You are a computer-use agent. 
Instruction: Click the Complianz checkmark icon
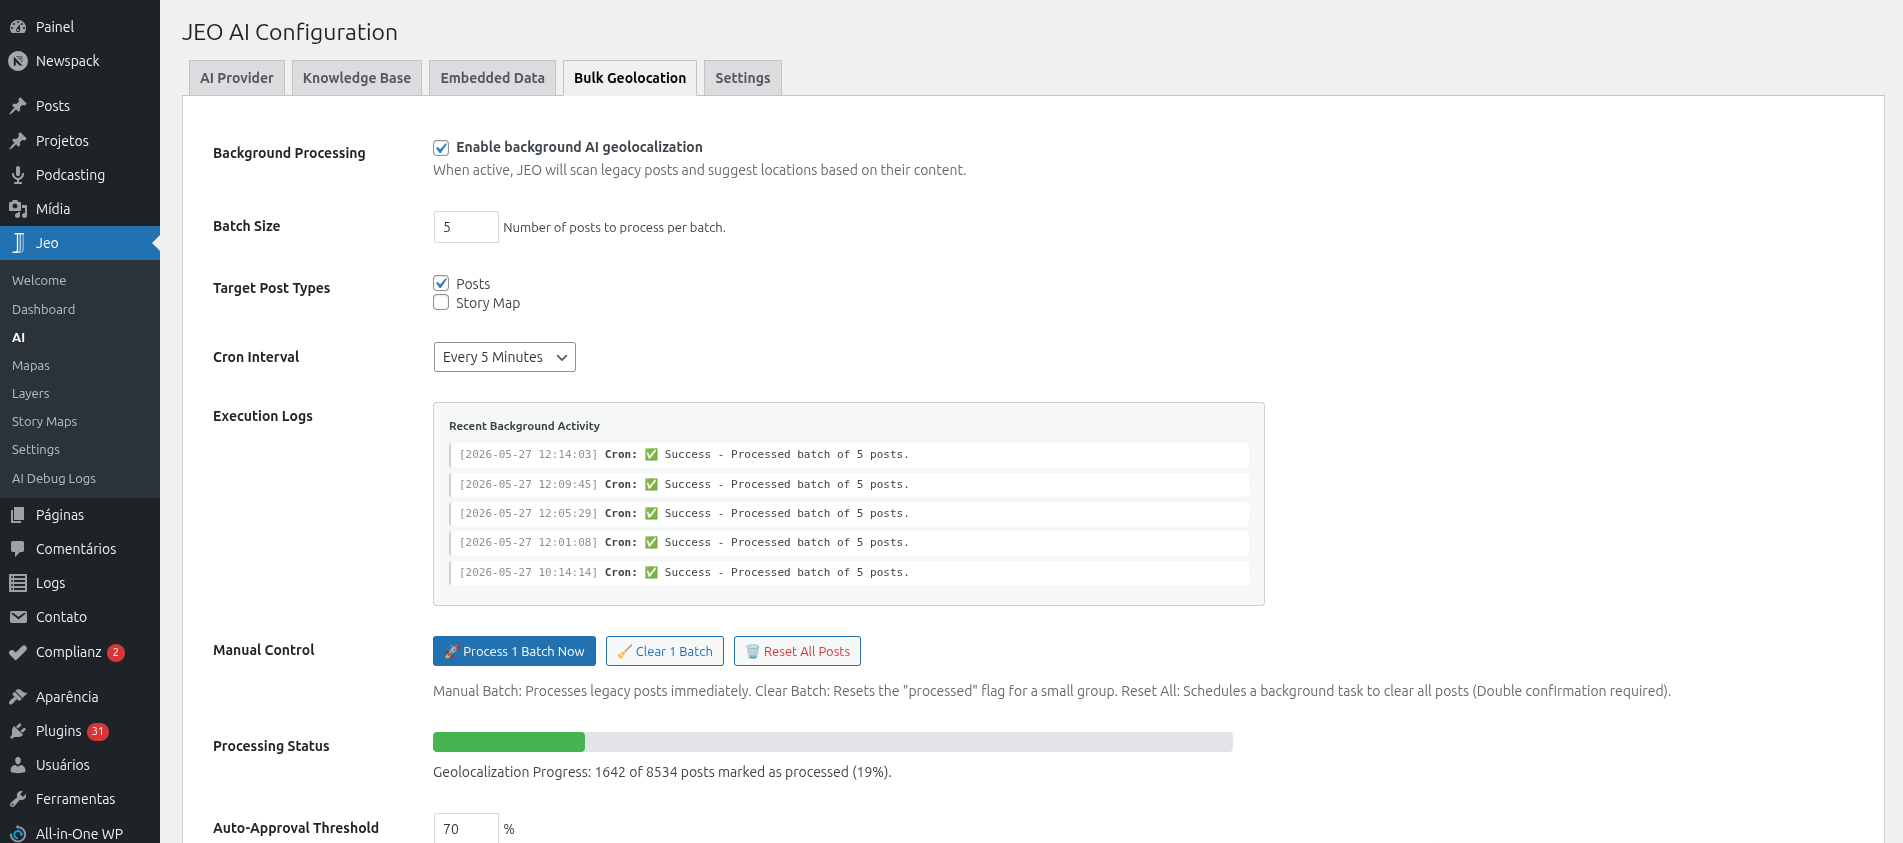coord(18,652)
